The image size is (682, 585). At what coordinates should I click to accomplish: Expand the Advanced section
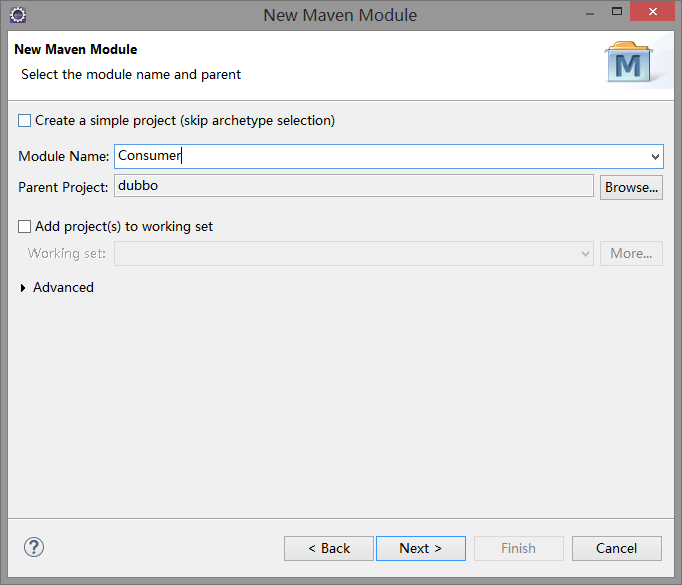(x=23, y=287)
